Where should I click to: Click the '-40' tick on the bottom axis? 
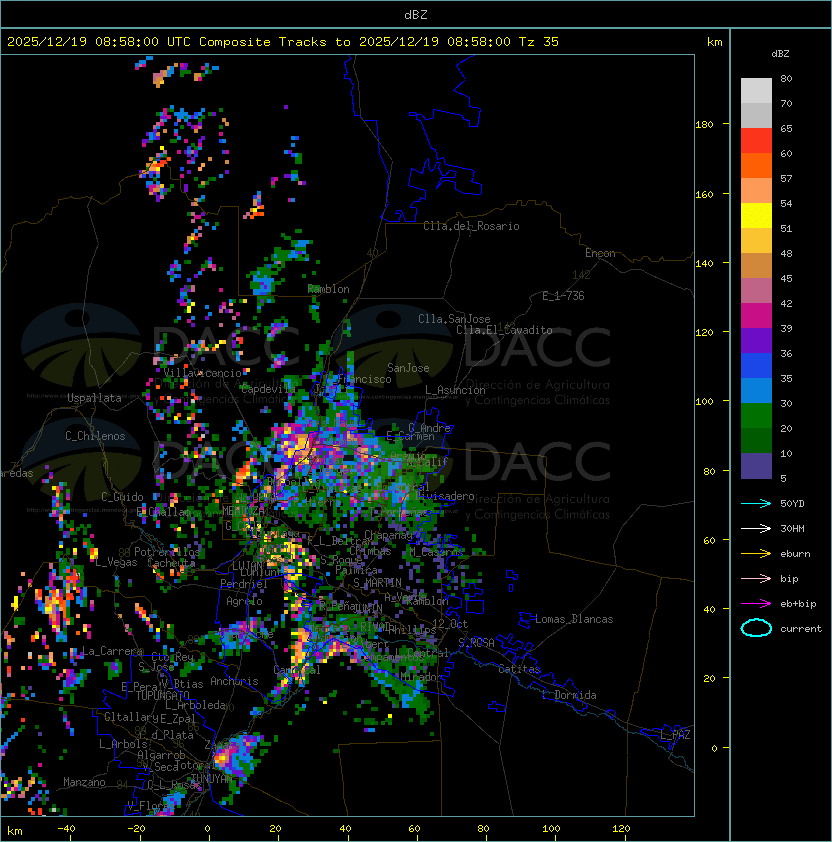(66, 829)
